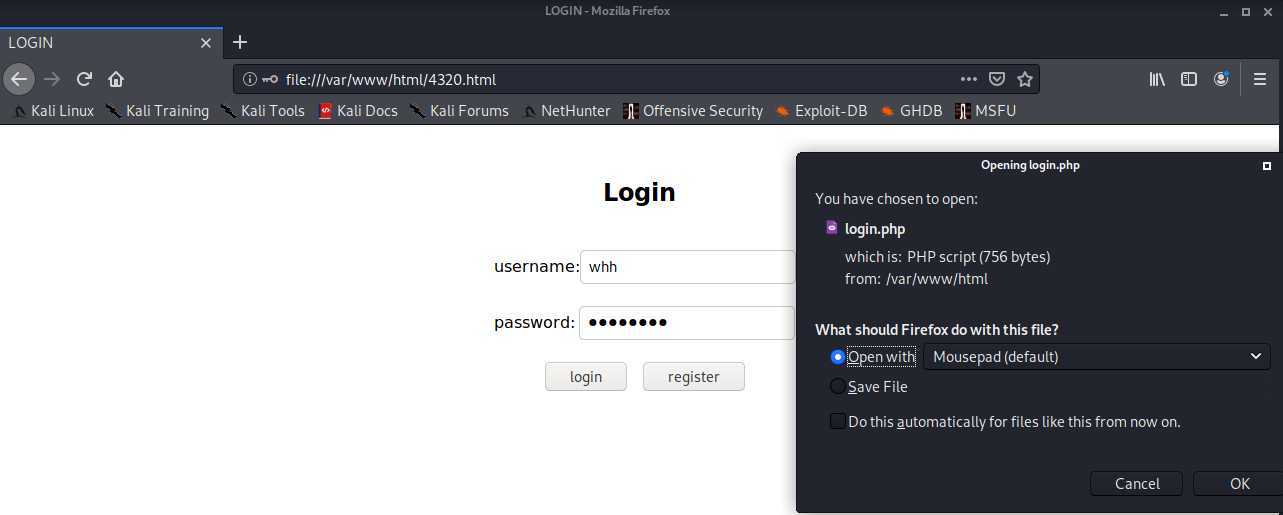
Task: Open Firefox account menu
Action: pyautogui.click(x=1221, y=79)
